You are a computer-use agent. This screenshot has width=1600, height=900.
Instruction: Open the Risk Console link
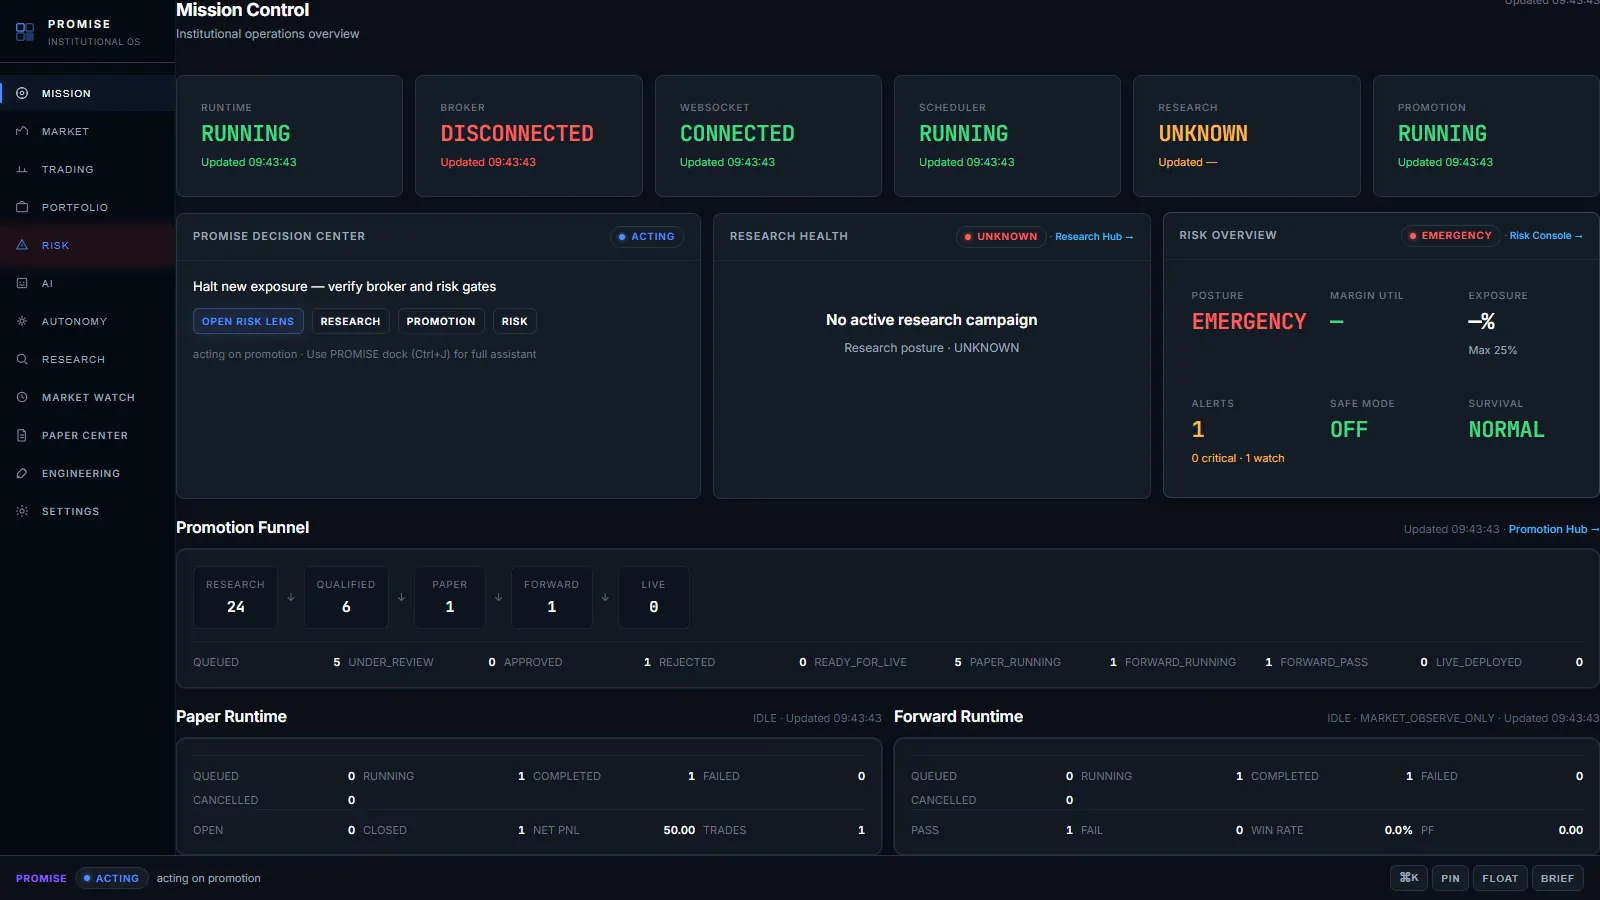(x=1546, y=236)
